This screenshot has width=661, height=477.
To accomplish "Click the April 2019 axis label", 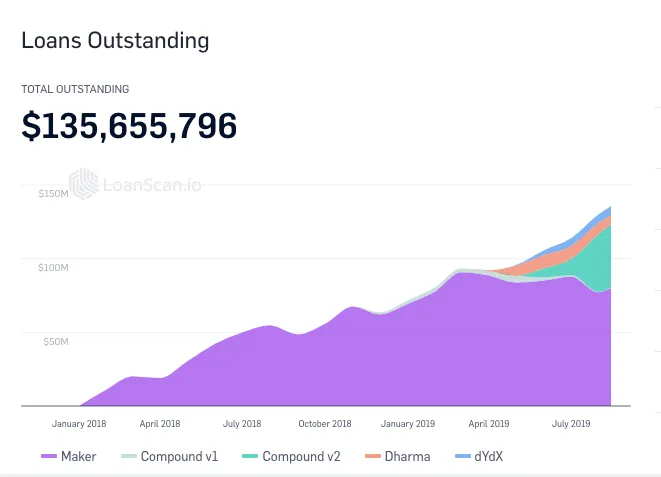I will tap(489, 424).
